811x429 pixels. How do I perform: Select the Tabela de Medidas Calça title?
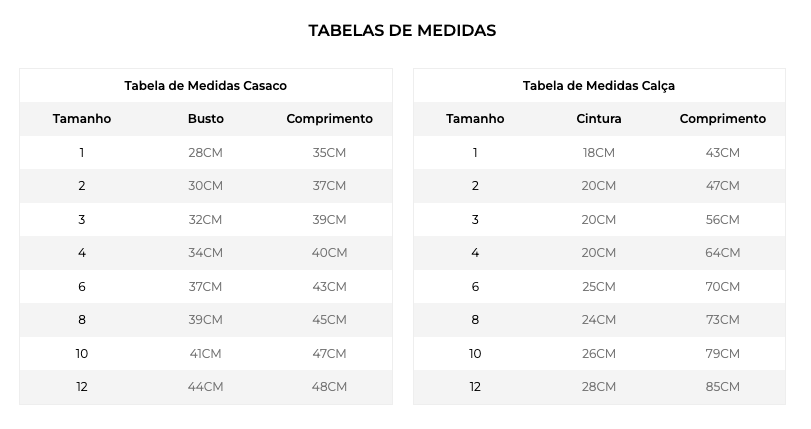click(x=598, y=86)
